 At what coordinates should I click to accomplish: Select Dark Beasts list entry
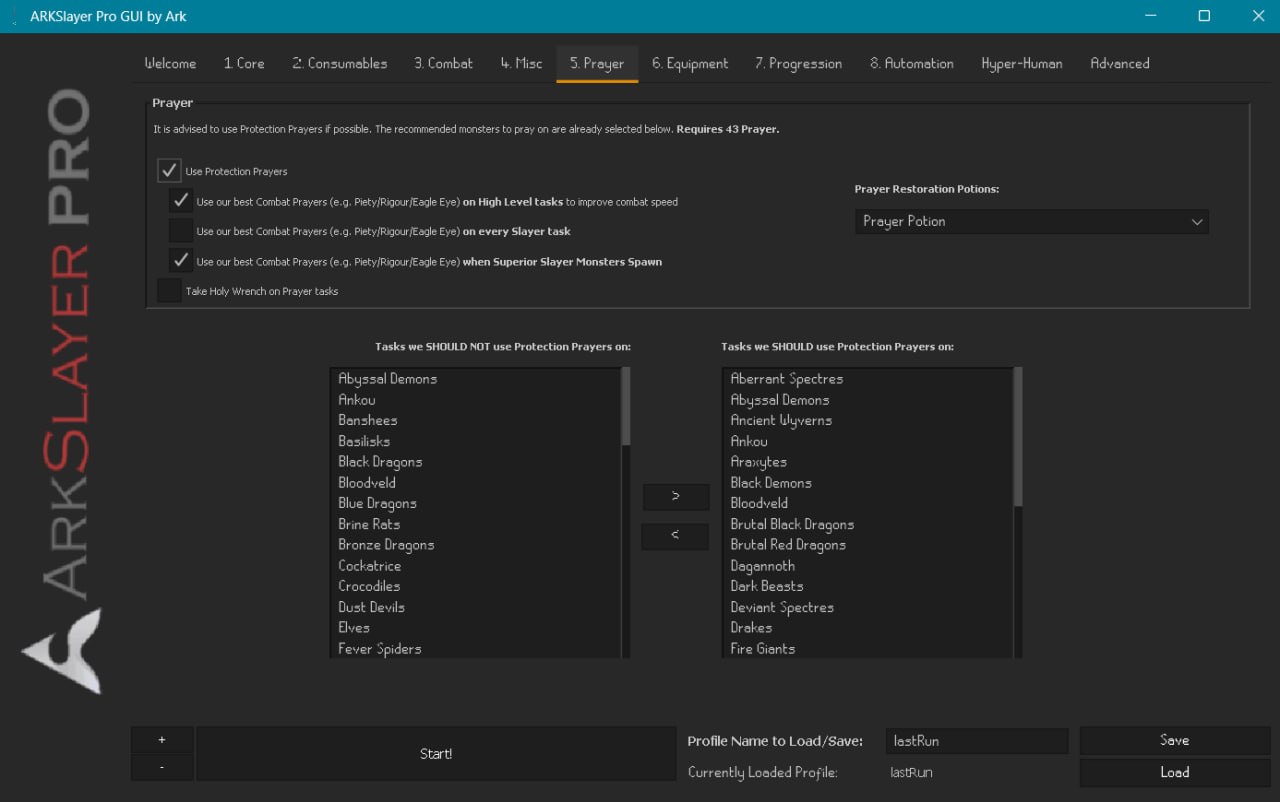(868, 586)
